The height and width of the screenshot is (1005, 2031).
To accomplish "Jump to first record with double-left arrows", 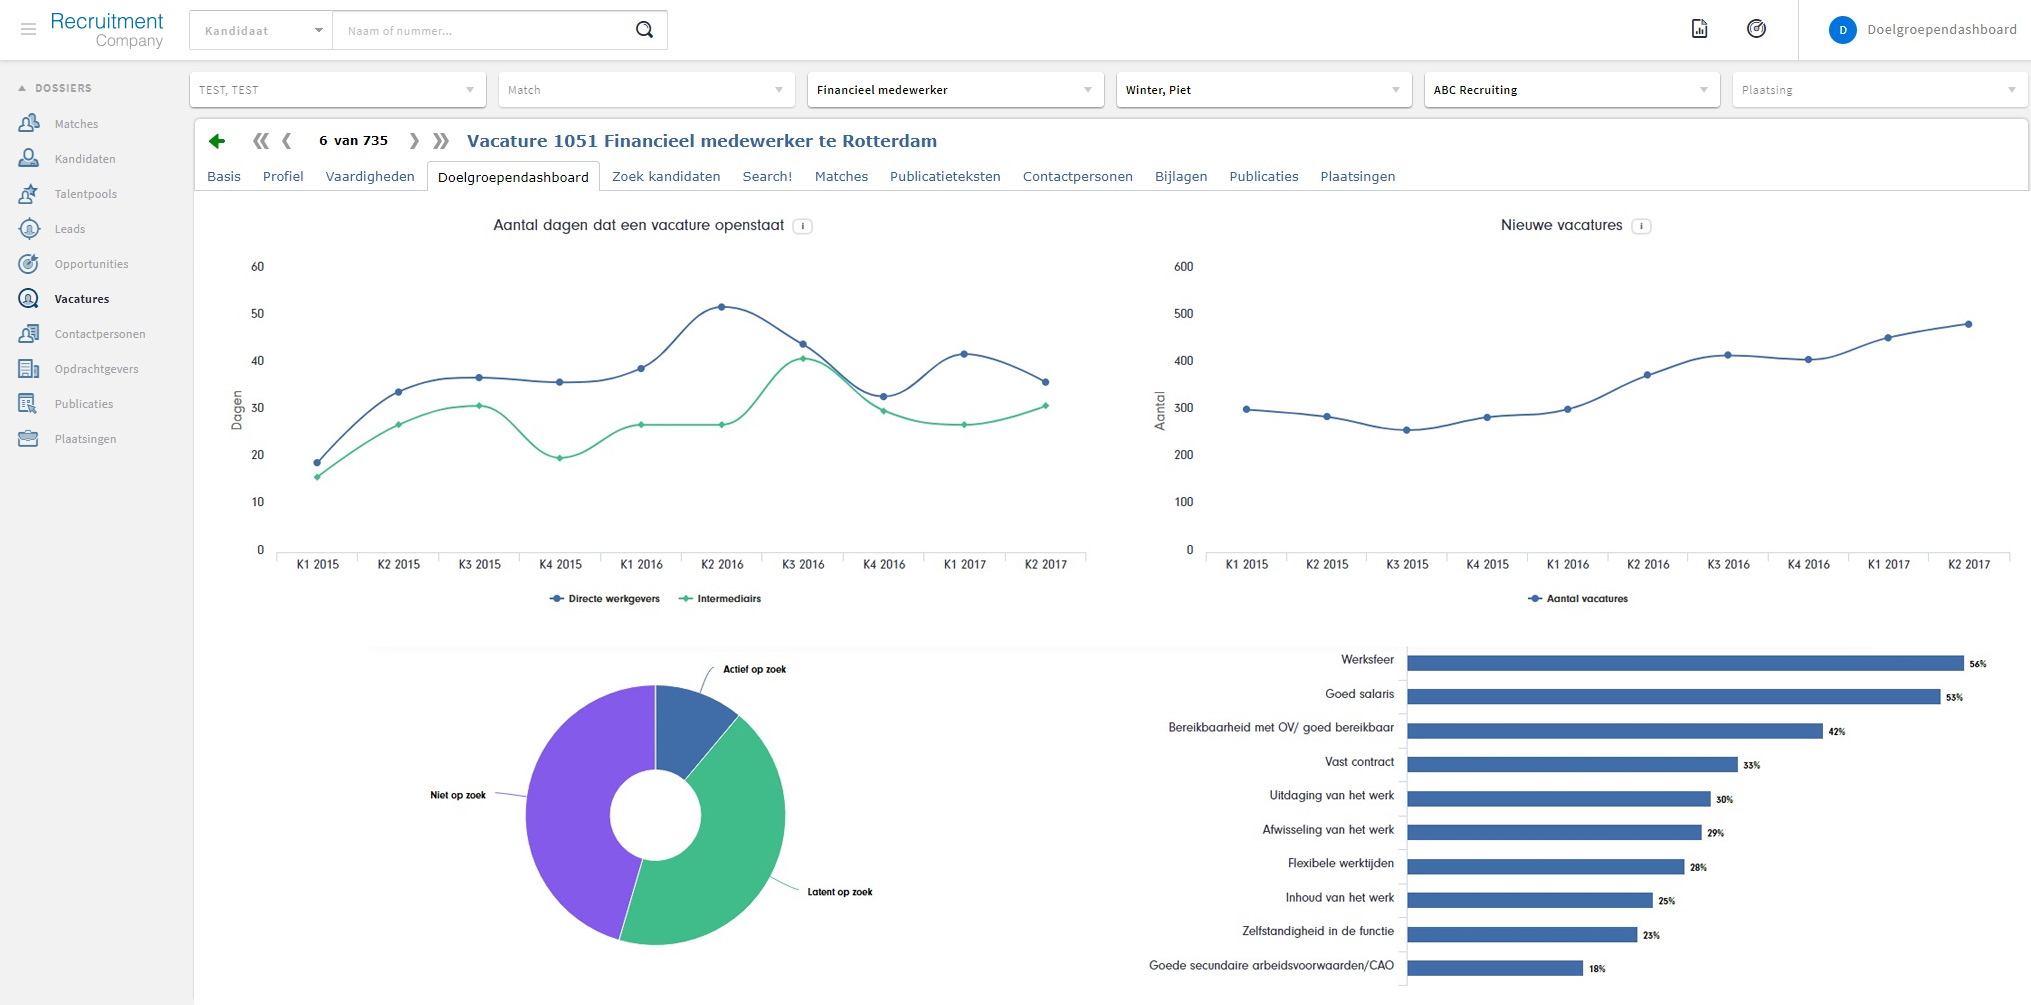I will coord(261,141).
